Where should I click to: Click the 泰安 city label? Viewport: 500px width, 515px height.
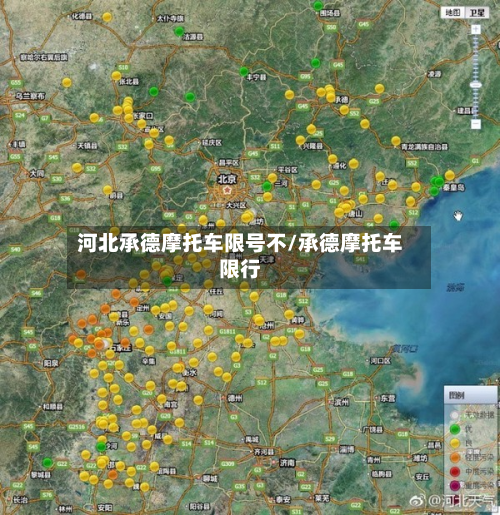(x=283, y=499)
